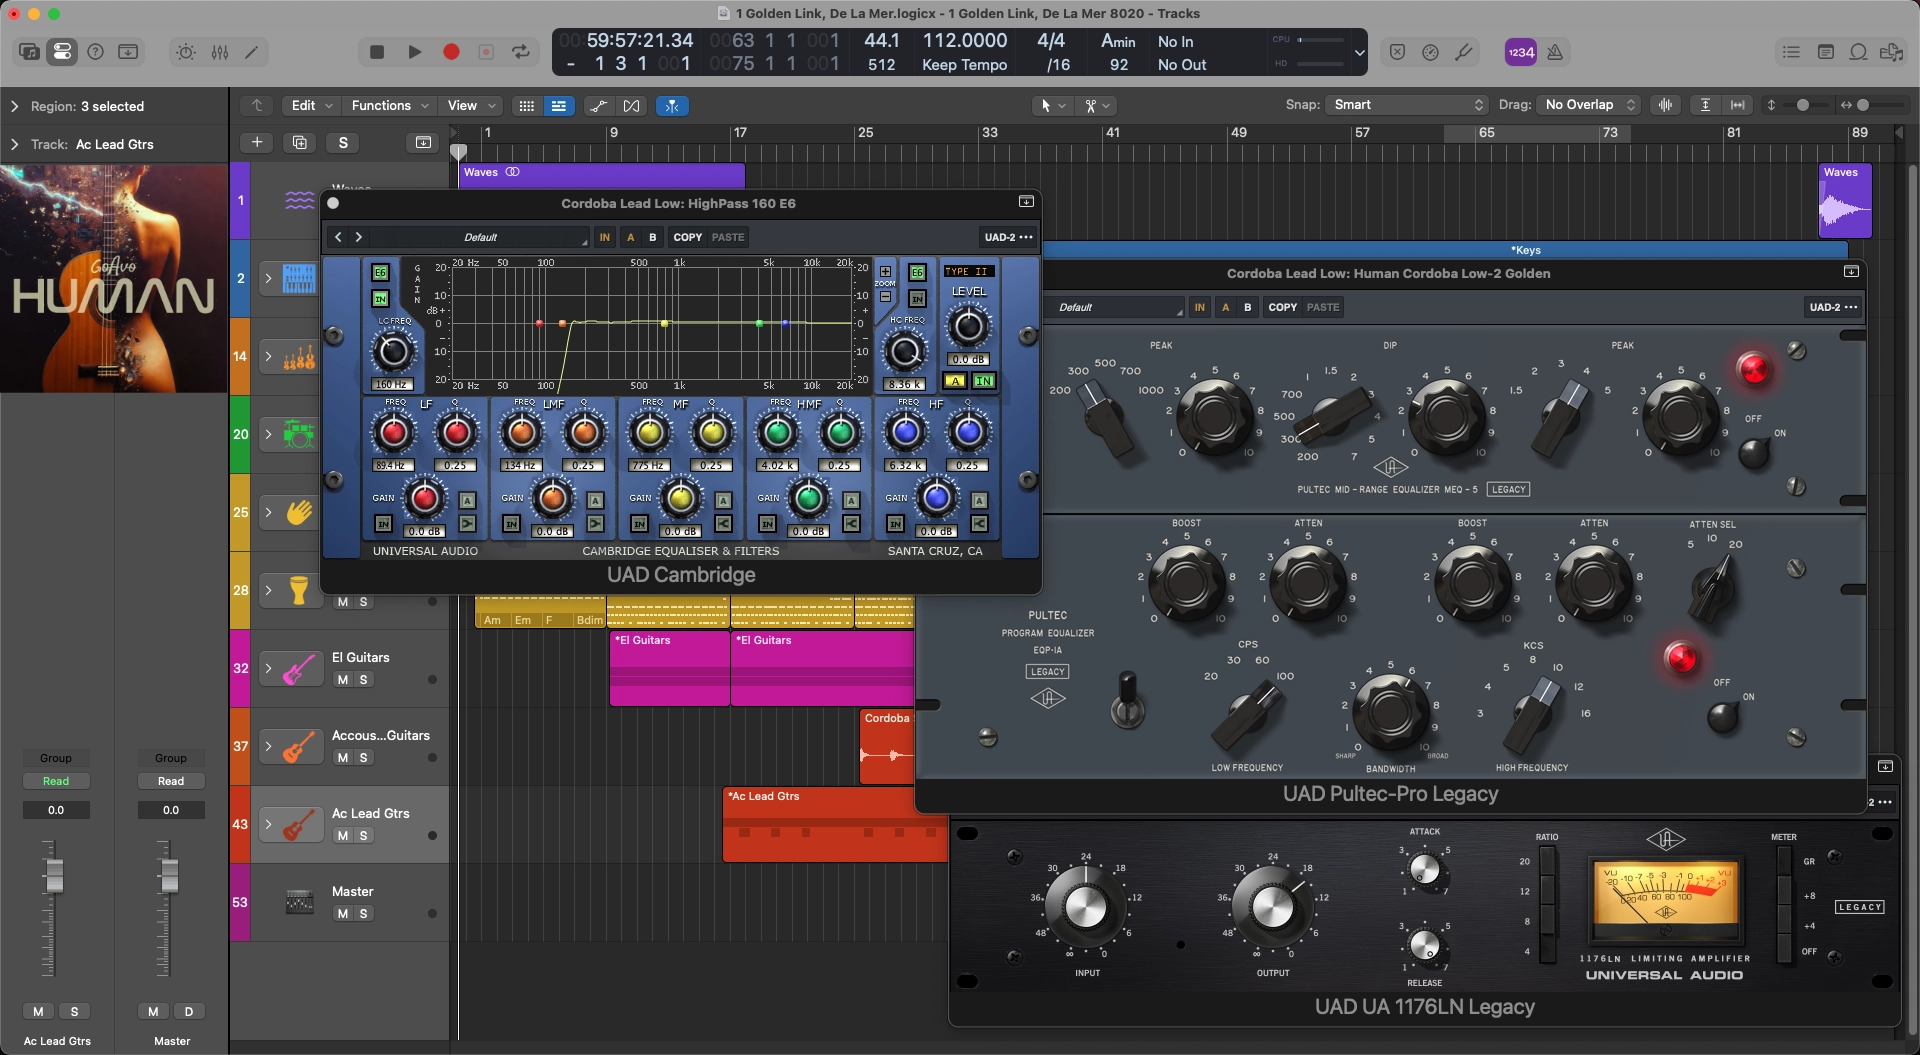Open the media Browsers icon
The height and width of the screenshot is (1055, 1920).
tap(1891, 52)
